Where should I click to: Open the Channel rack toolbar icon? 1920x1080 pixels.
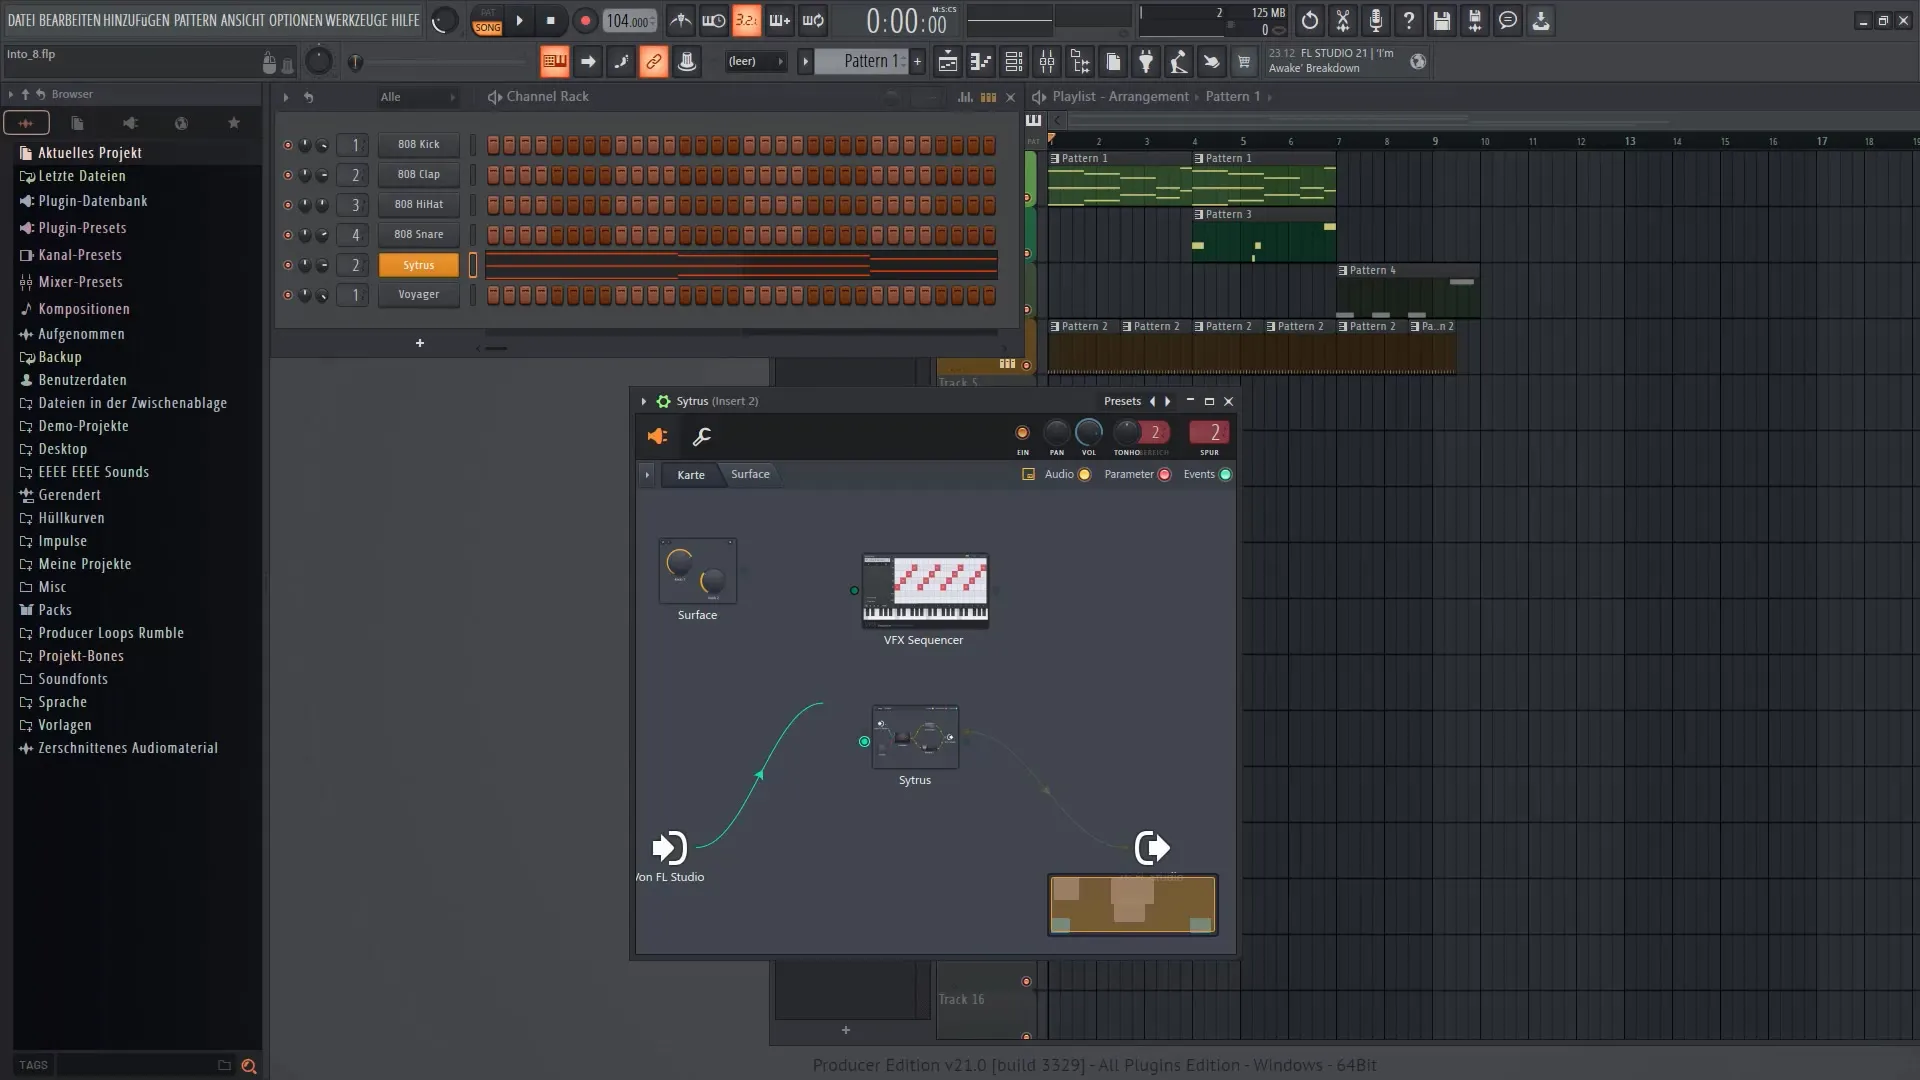pyautogui.click(x=1014, y=62)
